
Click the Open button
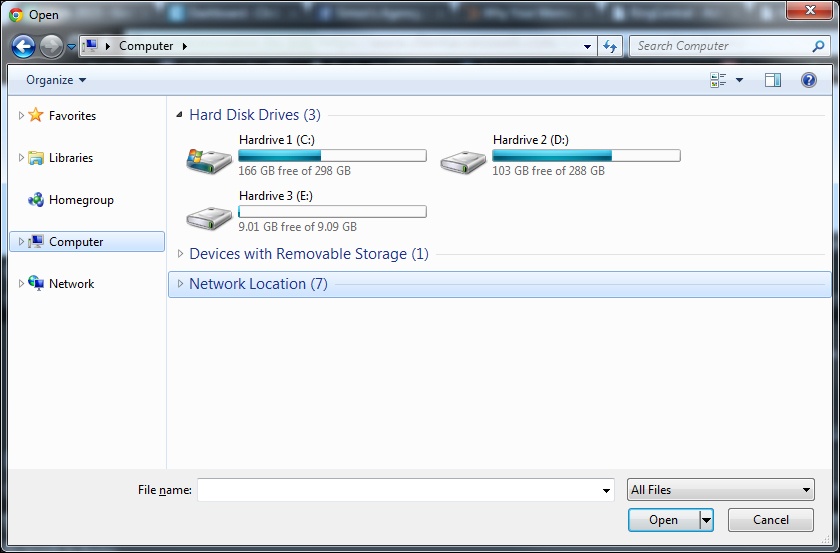tap(663, 520)
